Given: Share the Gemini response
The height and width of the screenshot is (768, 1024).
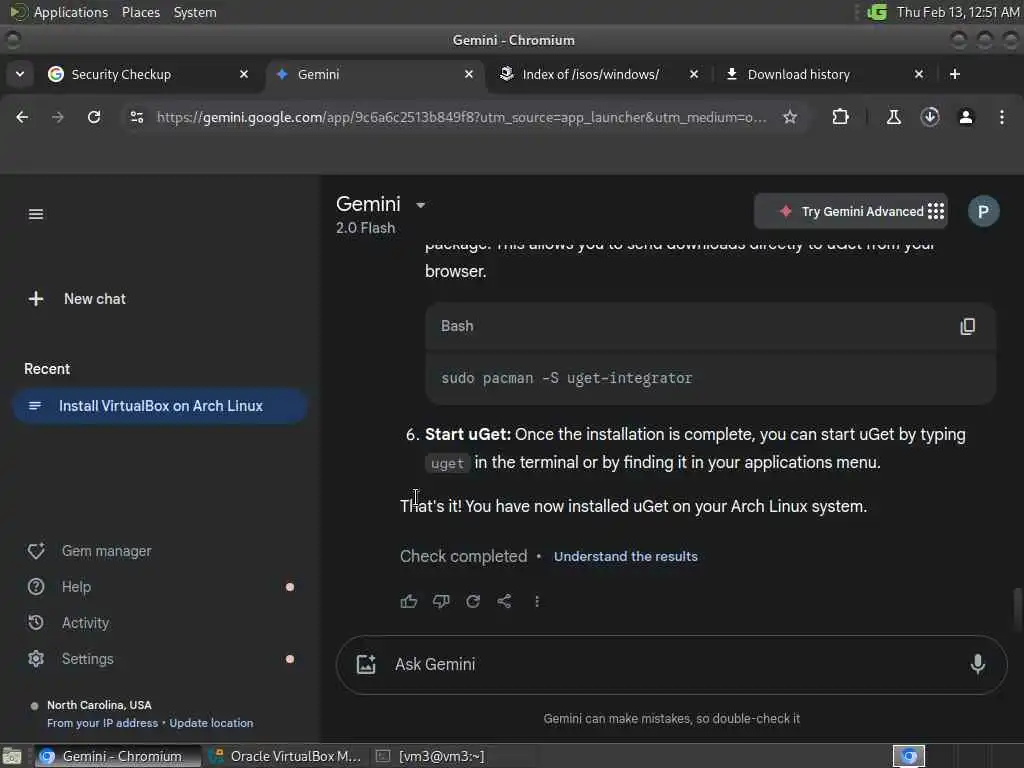Looking at the screenshot, I should coord(504,601).
